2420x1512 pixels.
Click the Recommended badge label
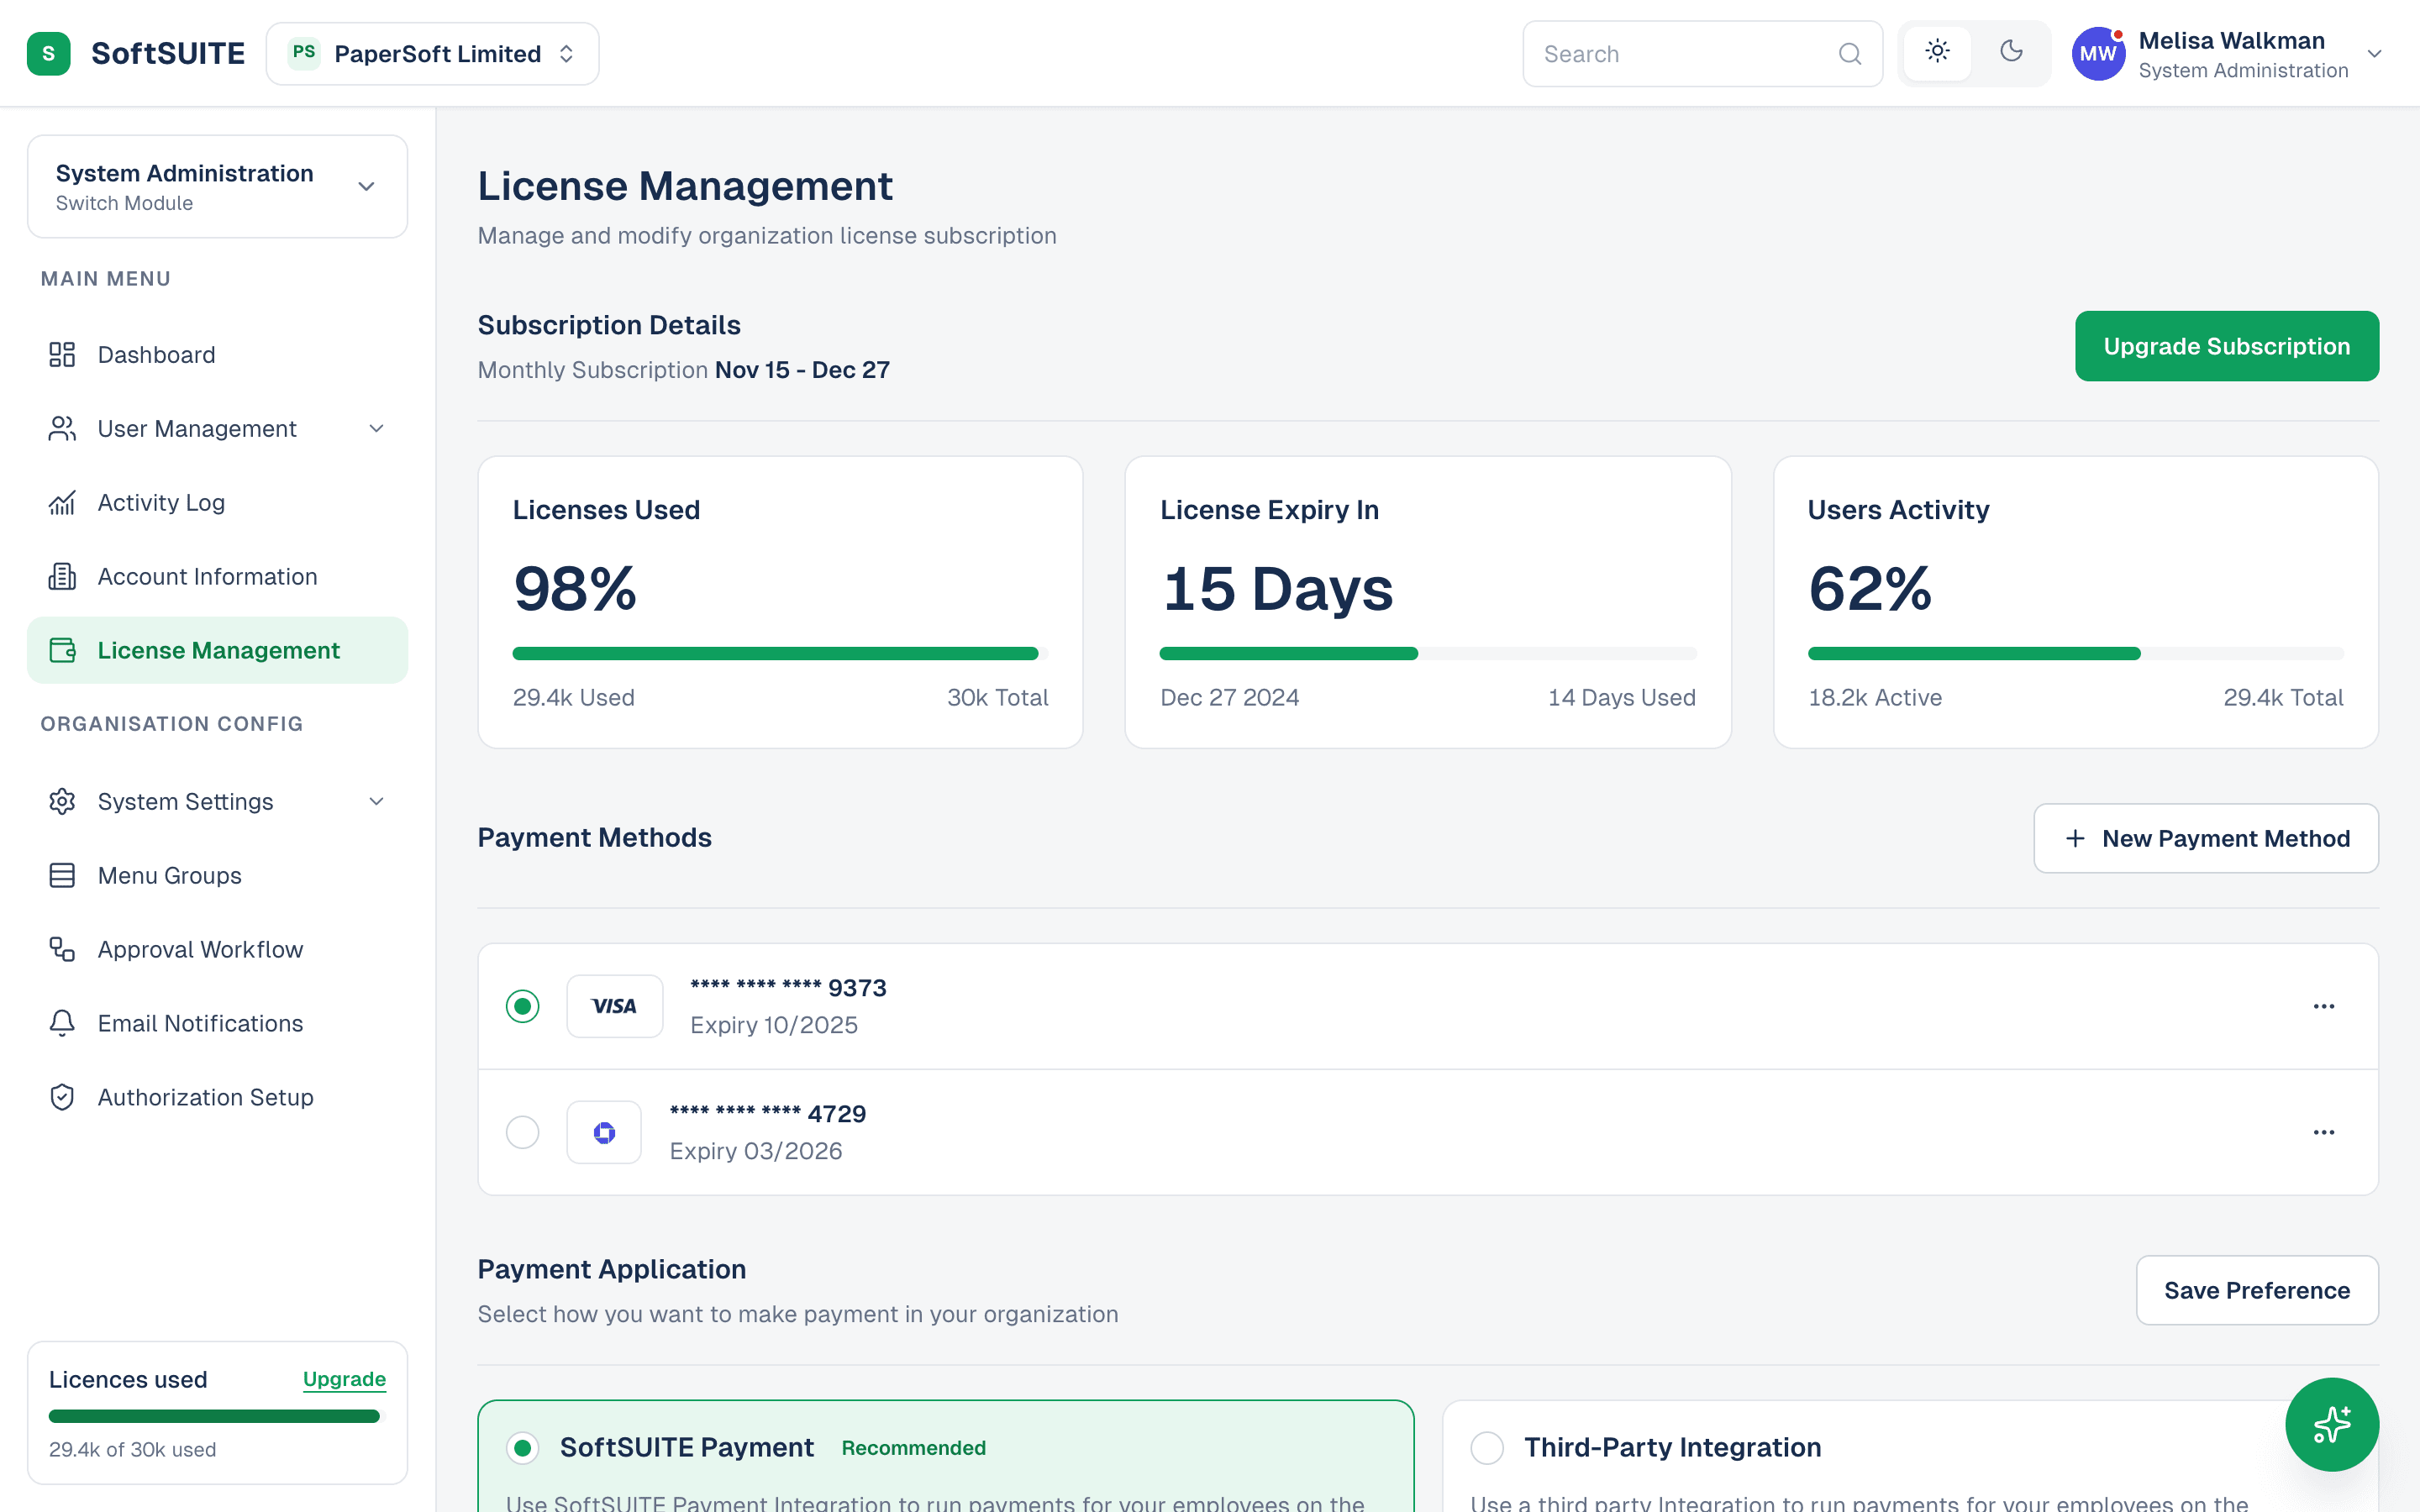click(913, 1447)
